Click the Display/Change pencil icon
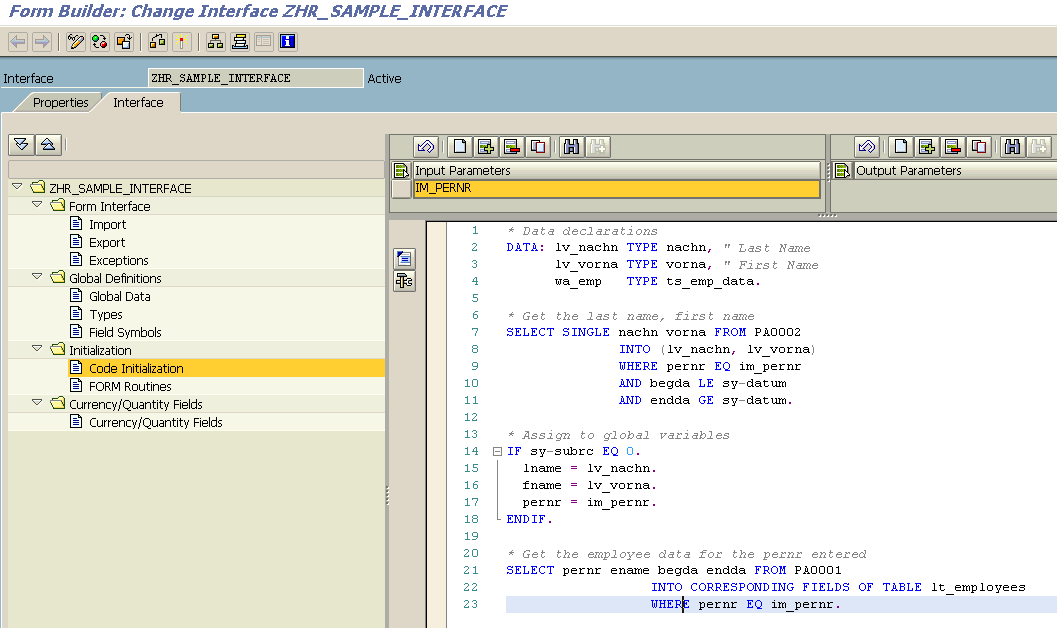This screenshot has height=628, width=1057. point(76,42)
